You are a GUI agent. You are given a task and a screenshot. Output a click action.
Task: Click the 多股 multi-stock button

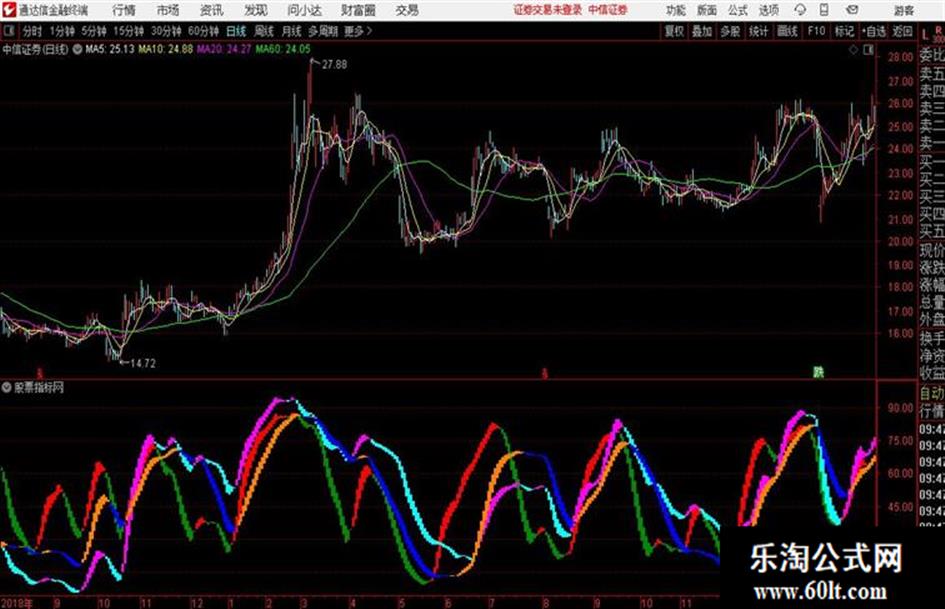(730, 31)
